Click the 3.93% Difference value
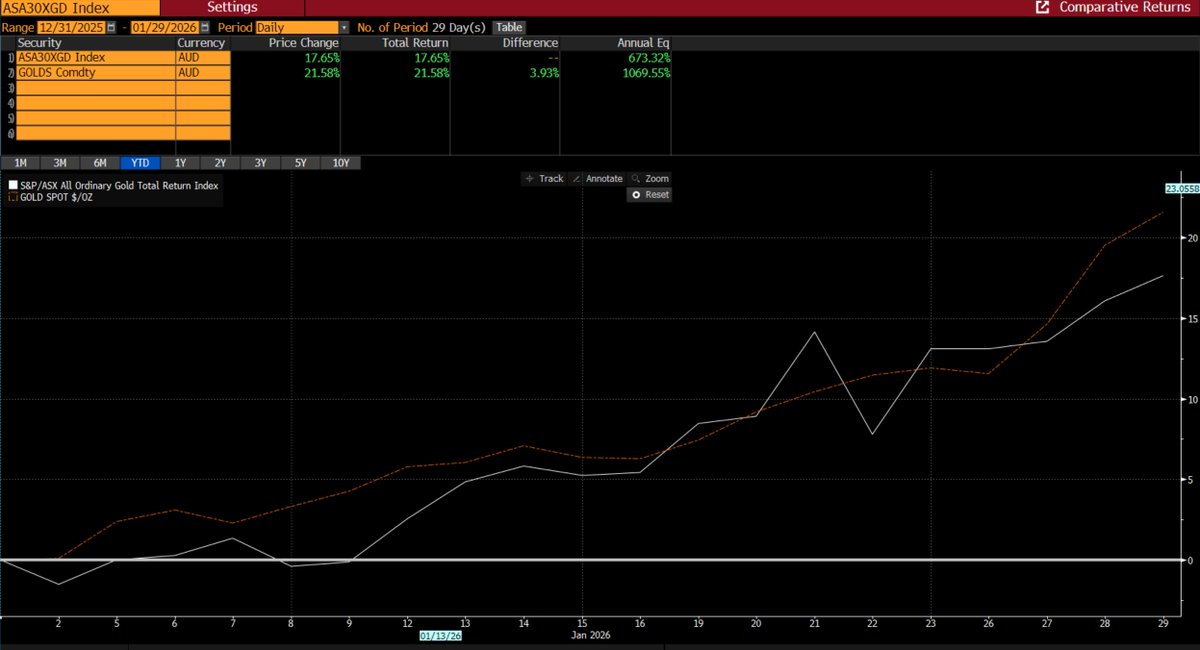 (542, 73)
